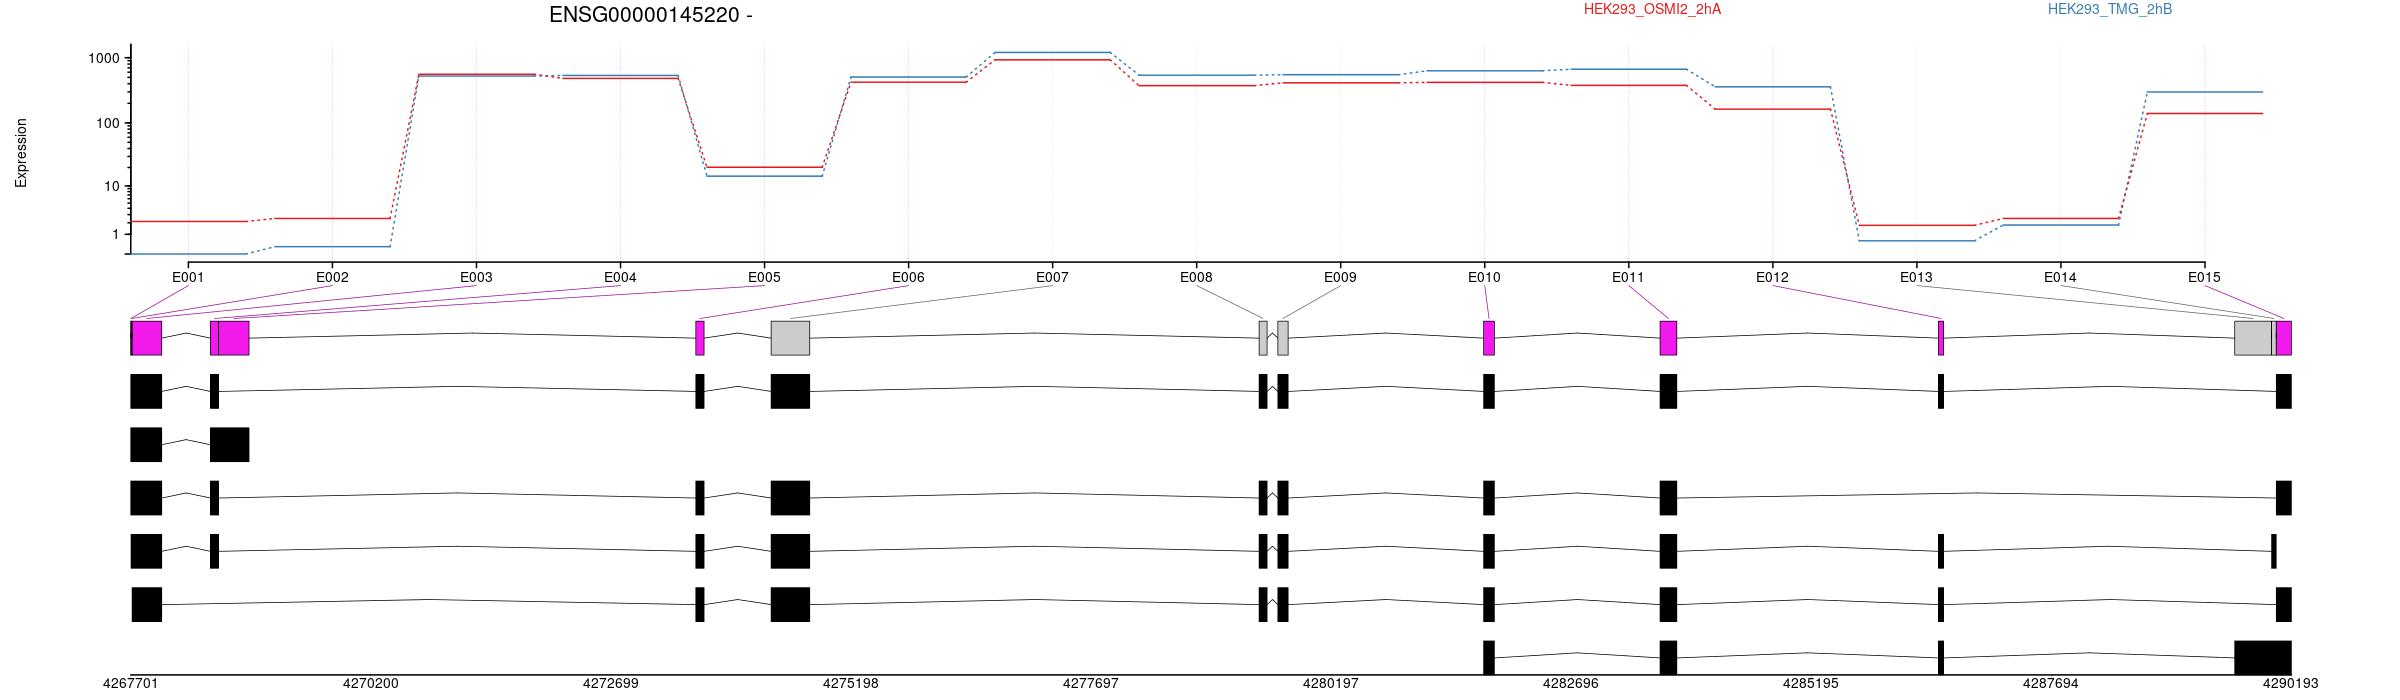Click the E010 exon label
2400x700 pixels.
click(x=1484, y=277)
